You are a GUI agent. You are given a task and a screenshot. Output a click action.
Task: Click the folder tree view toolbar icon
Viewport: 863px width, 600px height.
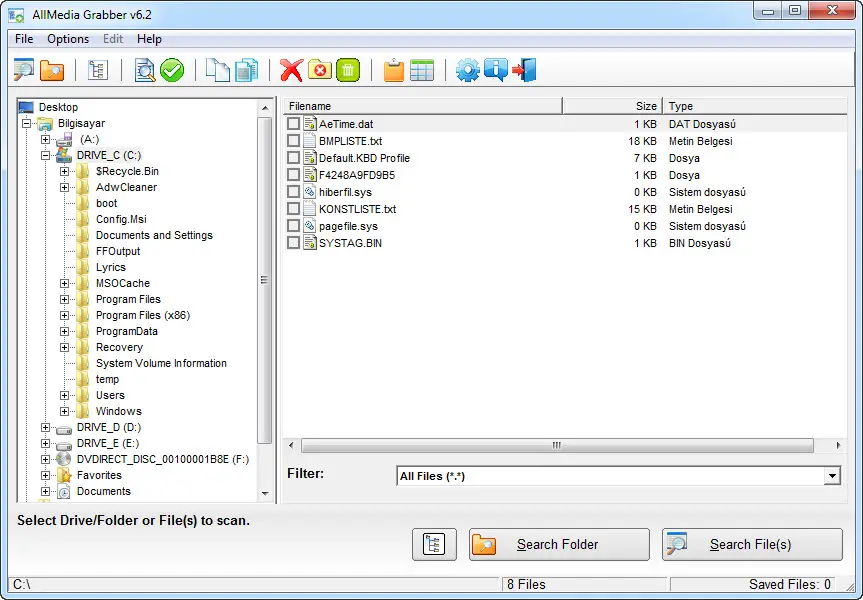(x=98, y=70)
